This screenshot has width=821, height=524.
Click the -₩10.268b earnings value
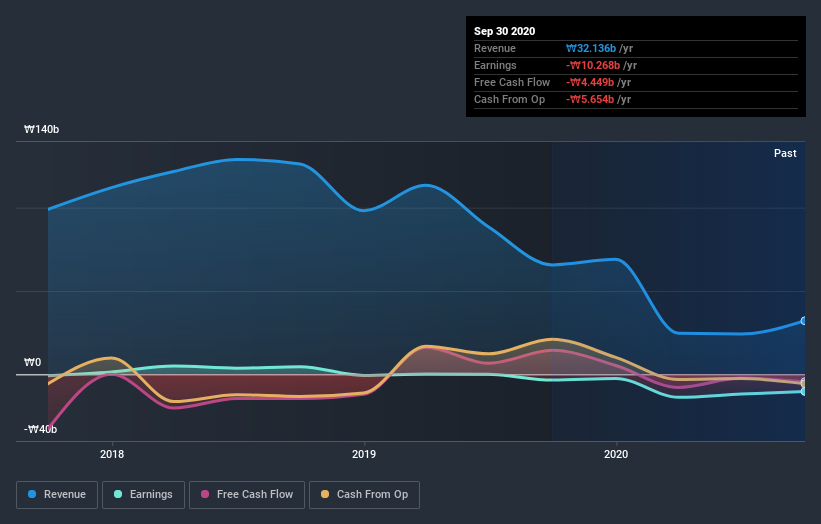[x=593, y=65]
